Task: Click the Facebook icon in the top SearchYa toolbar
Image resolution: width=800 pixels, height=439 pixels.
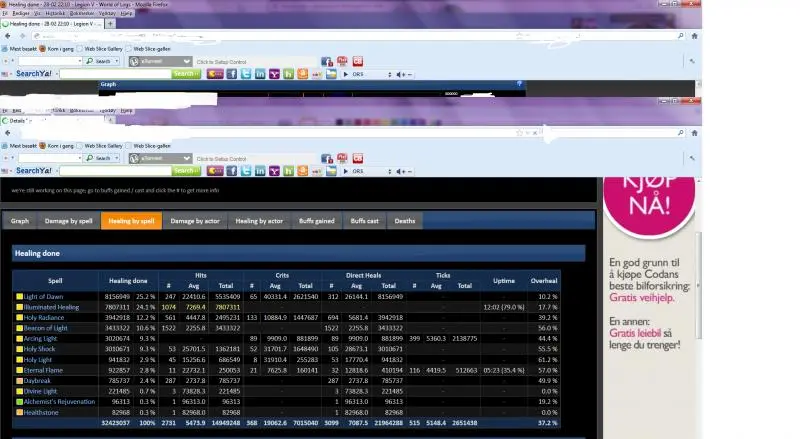Action: 231,73
